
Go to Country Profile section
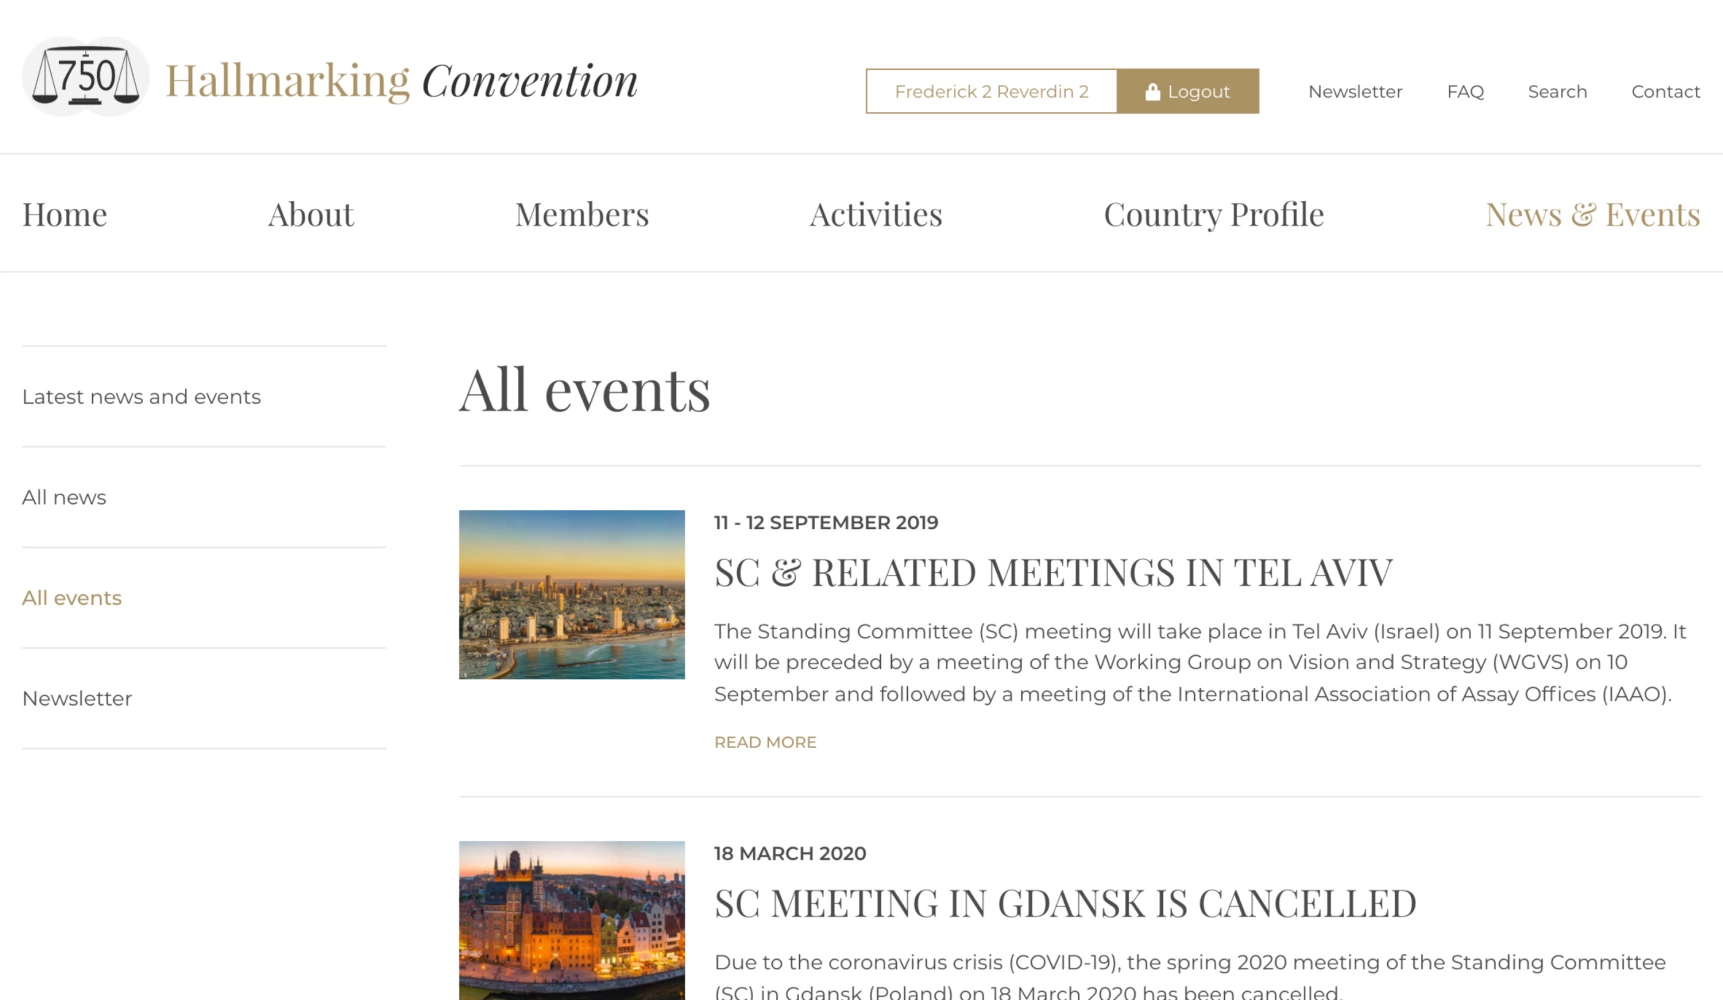(1213, 214)
